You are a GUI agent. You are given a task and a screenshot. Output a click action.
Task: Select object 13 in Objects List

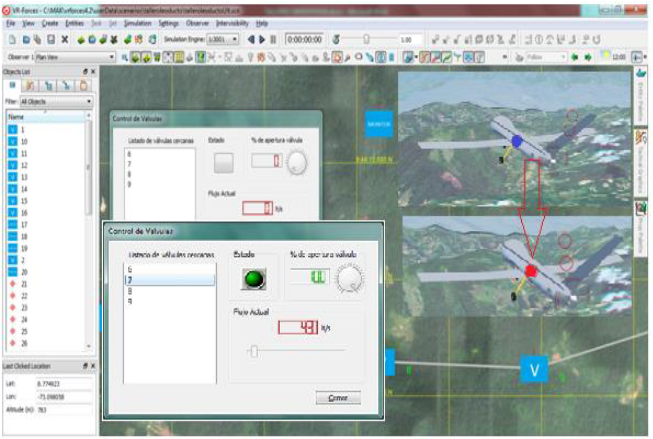tap(46, 177)
